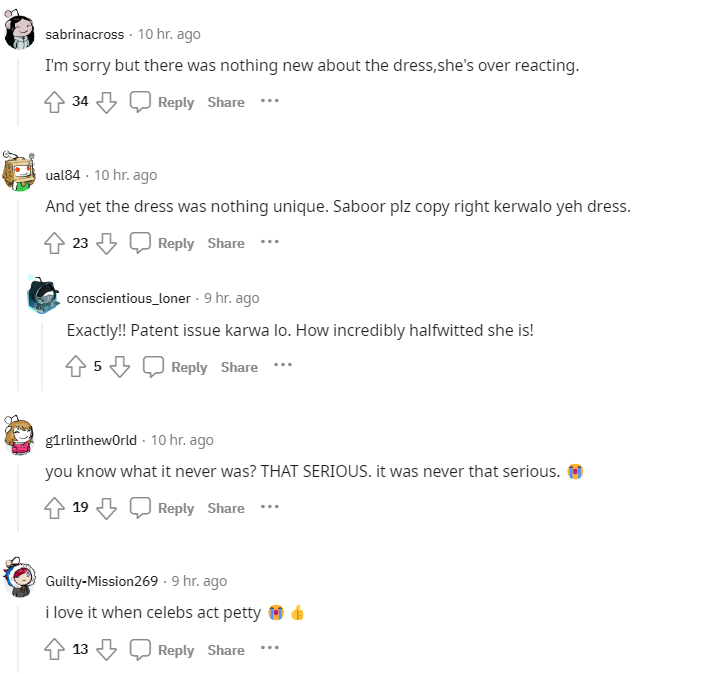
Task: Click ual84's avatar image
Action: (20, 174)
